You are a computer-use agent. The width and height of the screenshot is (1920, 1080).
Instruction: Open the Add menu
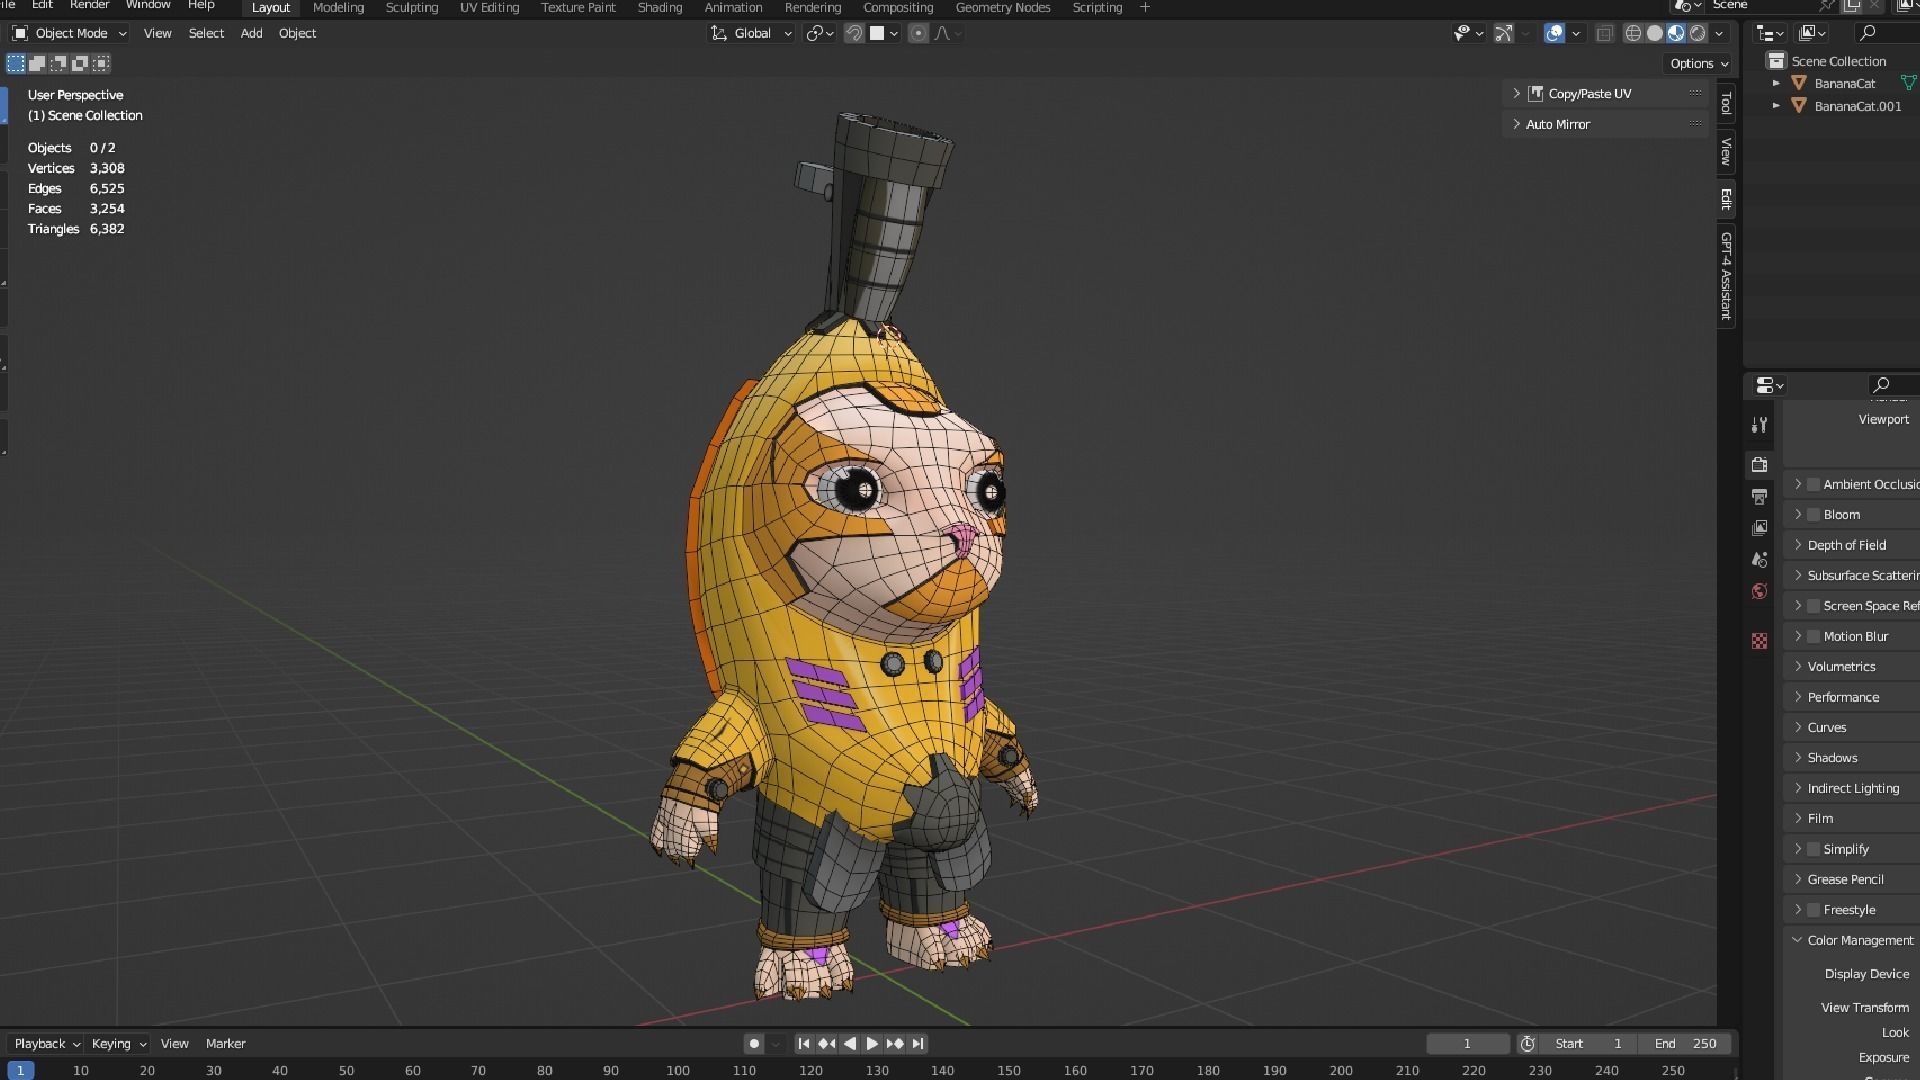coord(251,33)
